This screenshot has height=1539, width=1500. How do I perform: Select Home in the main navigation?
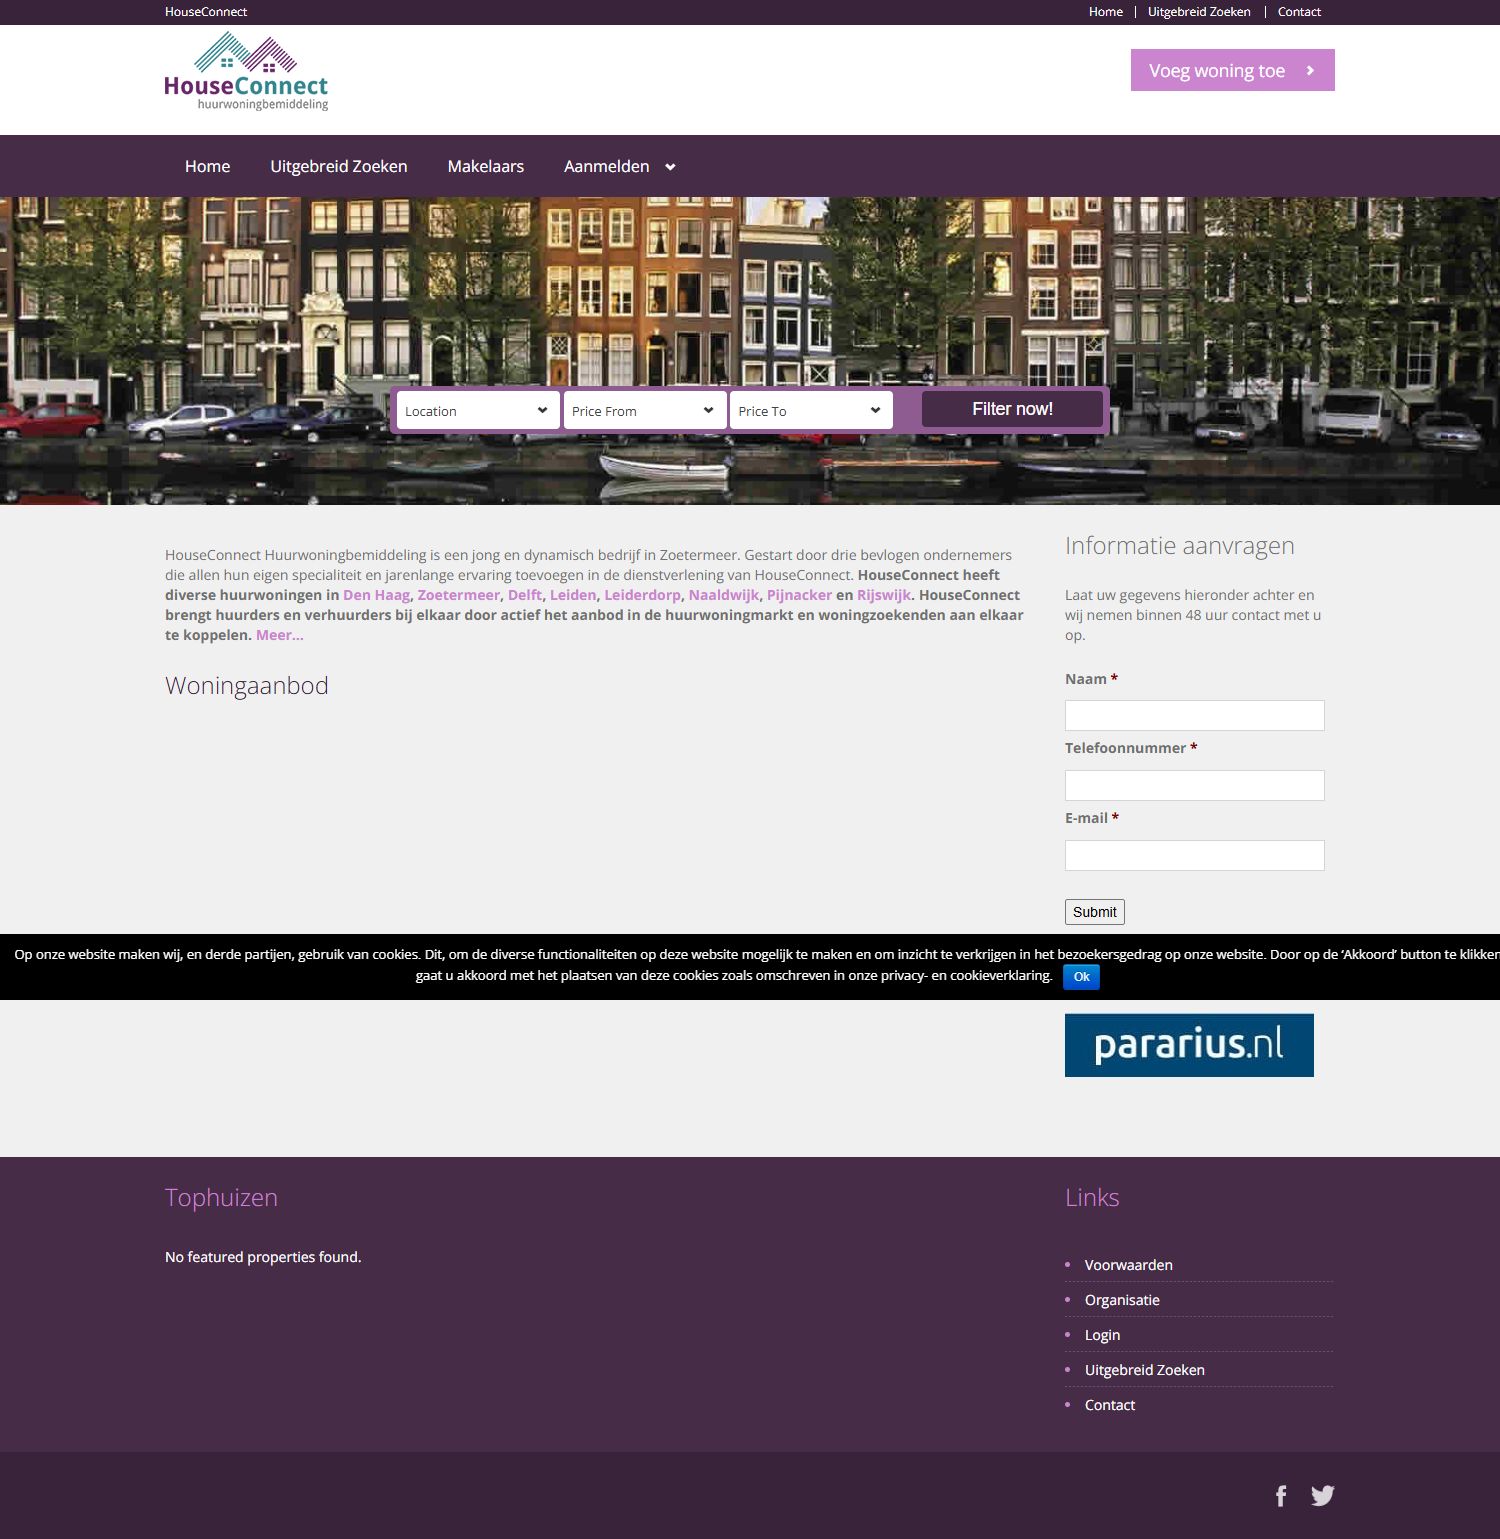[207, 166]
